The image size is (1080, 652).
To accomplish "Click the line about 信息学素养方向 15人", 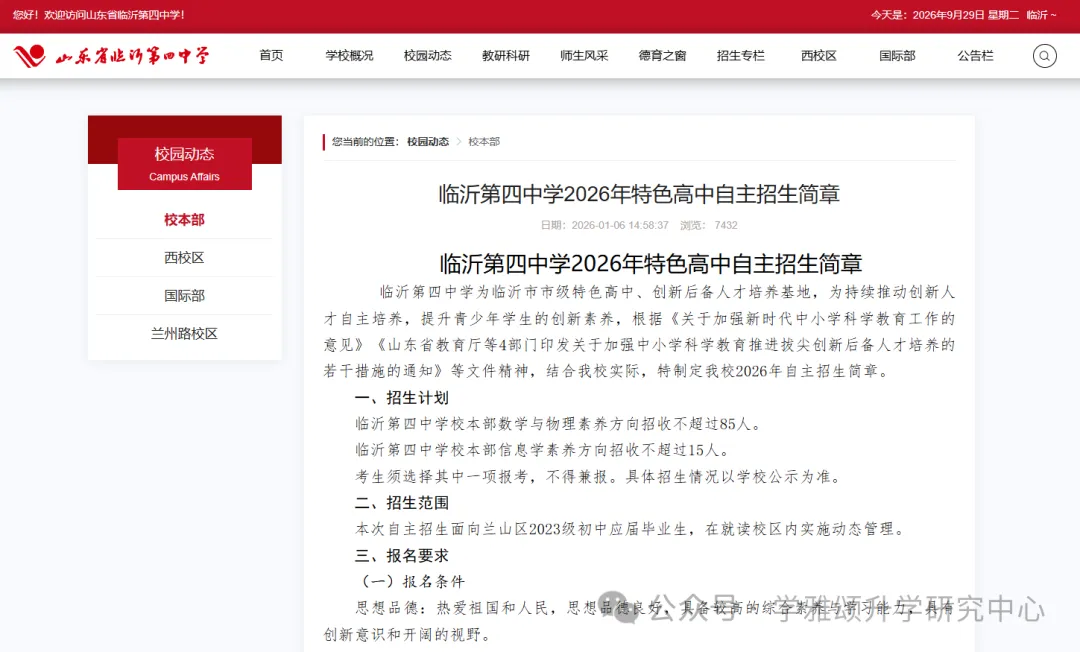I will pyautogui.click(x=543, y=450).
